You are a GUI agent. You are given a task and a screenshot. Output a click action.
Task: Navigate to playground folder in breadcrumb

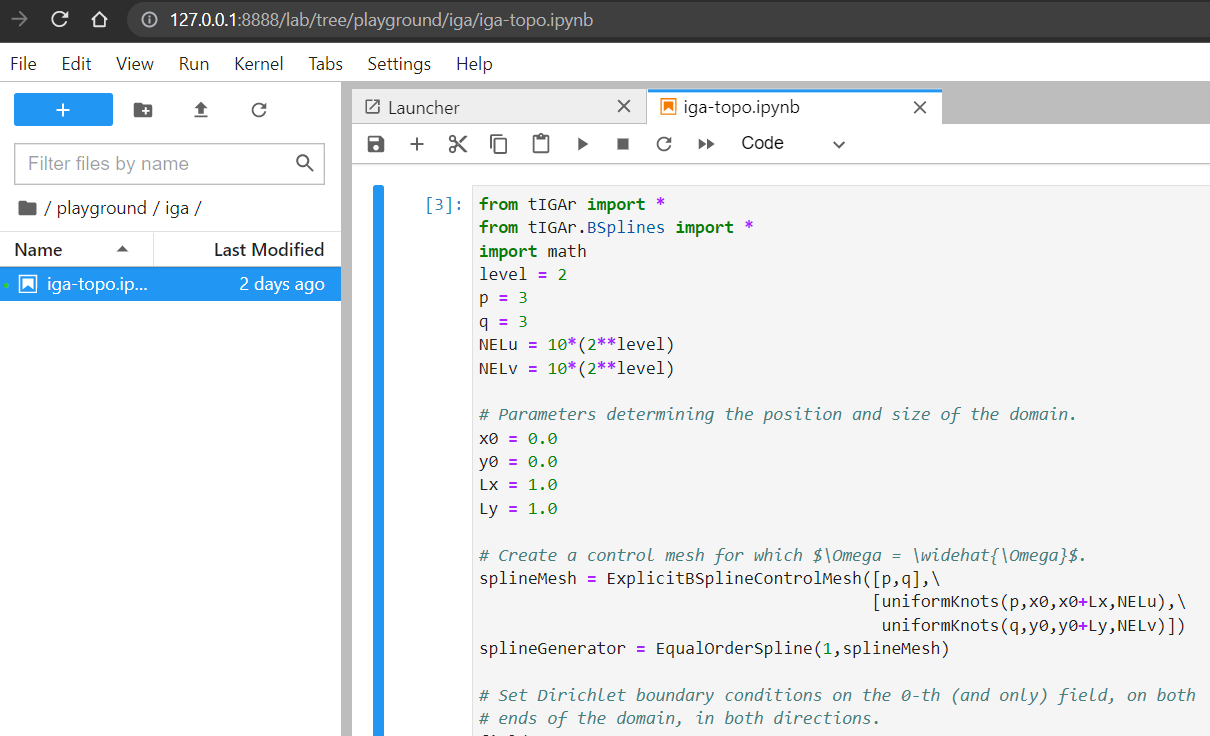click(101, 208)
